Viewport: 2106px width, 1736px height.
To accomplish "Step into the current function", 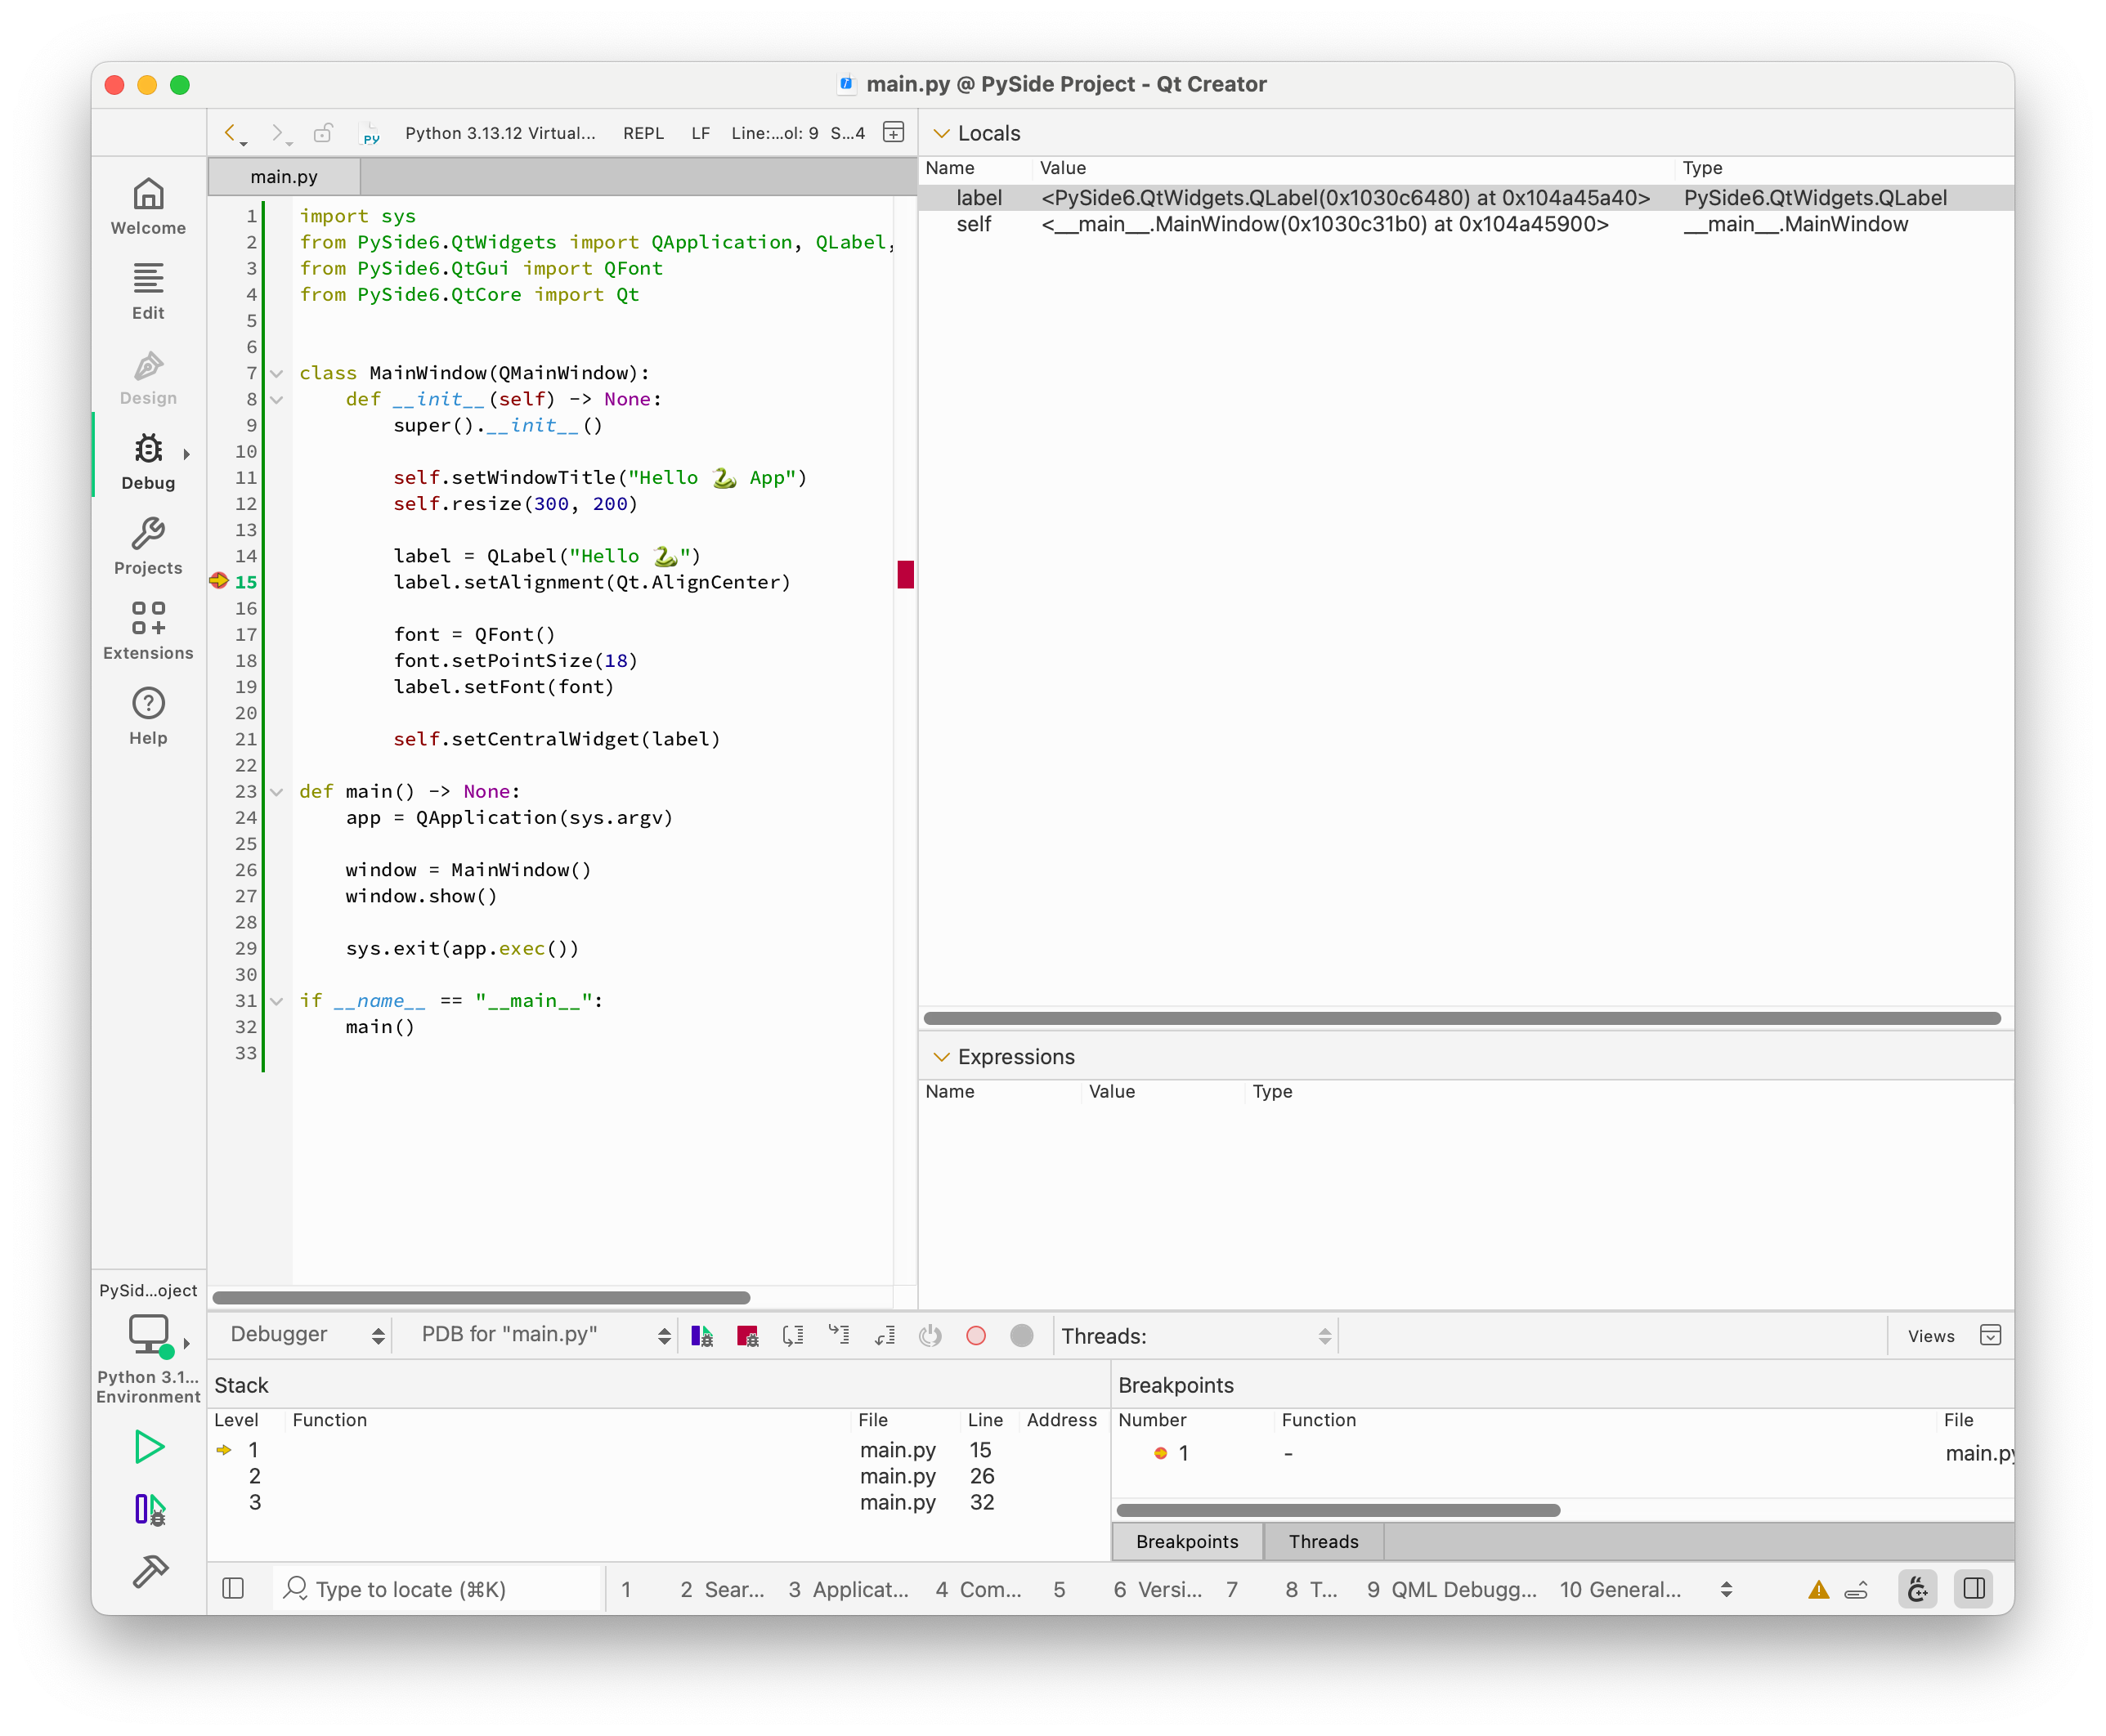I will [x=839, y=1335].
